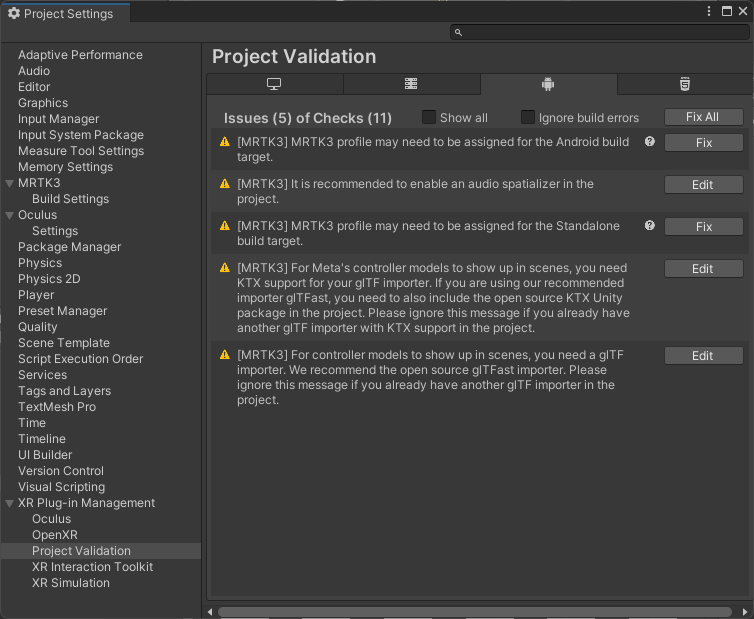Click the Project Settings gear icon

coord(14,13)
